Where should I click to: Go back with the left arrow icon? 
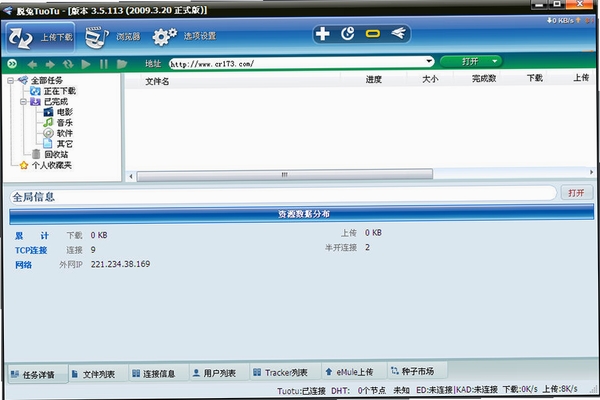tap(32, 64)
